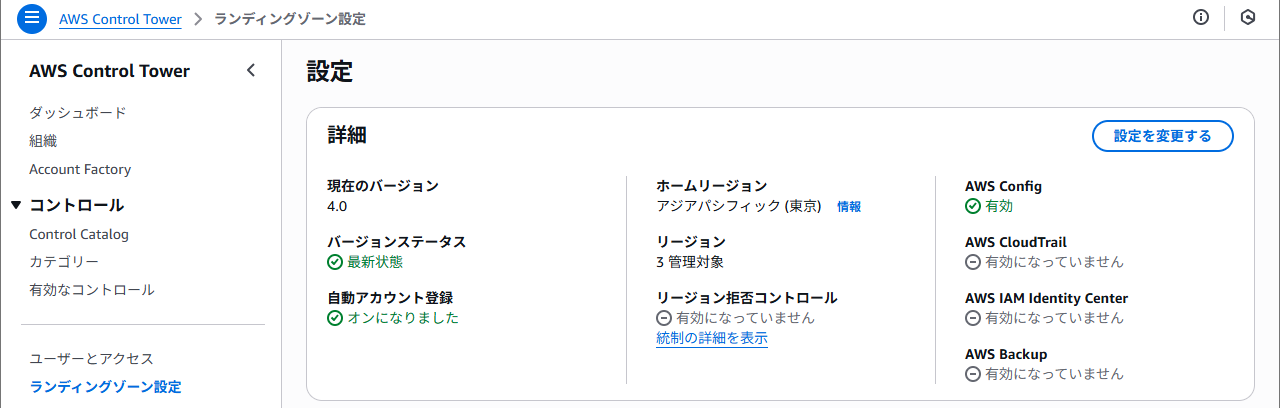Viewport: 1280px width, 408px height.
Task: Click the AWS Control Tower breadcrumb link
Action: click(x=121, y=19)
